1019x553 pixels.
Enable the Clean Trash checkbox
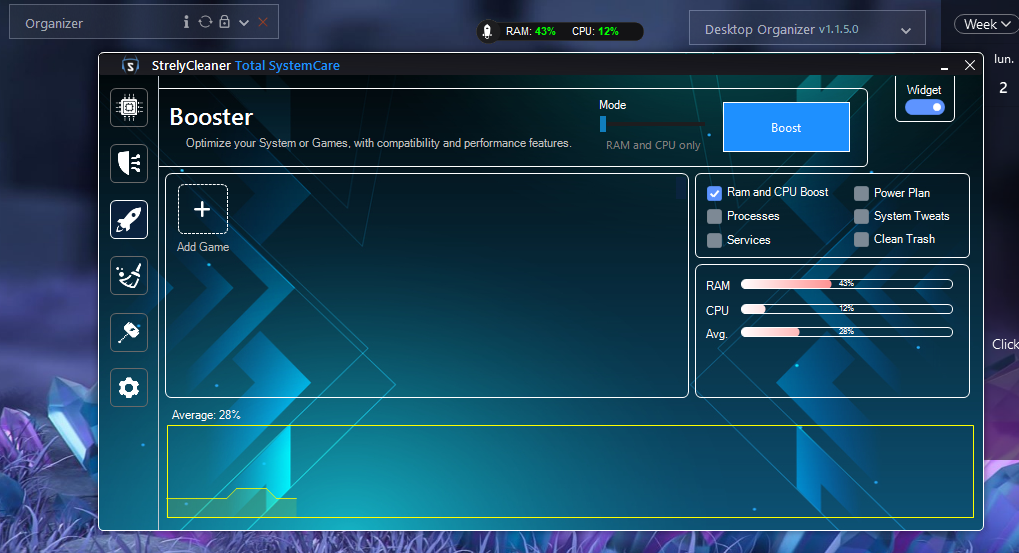pyautogui.click(x=861, y=239)
